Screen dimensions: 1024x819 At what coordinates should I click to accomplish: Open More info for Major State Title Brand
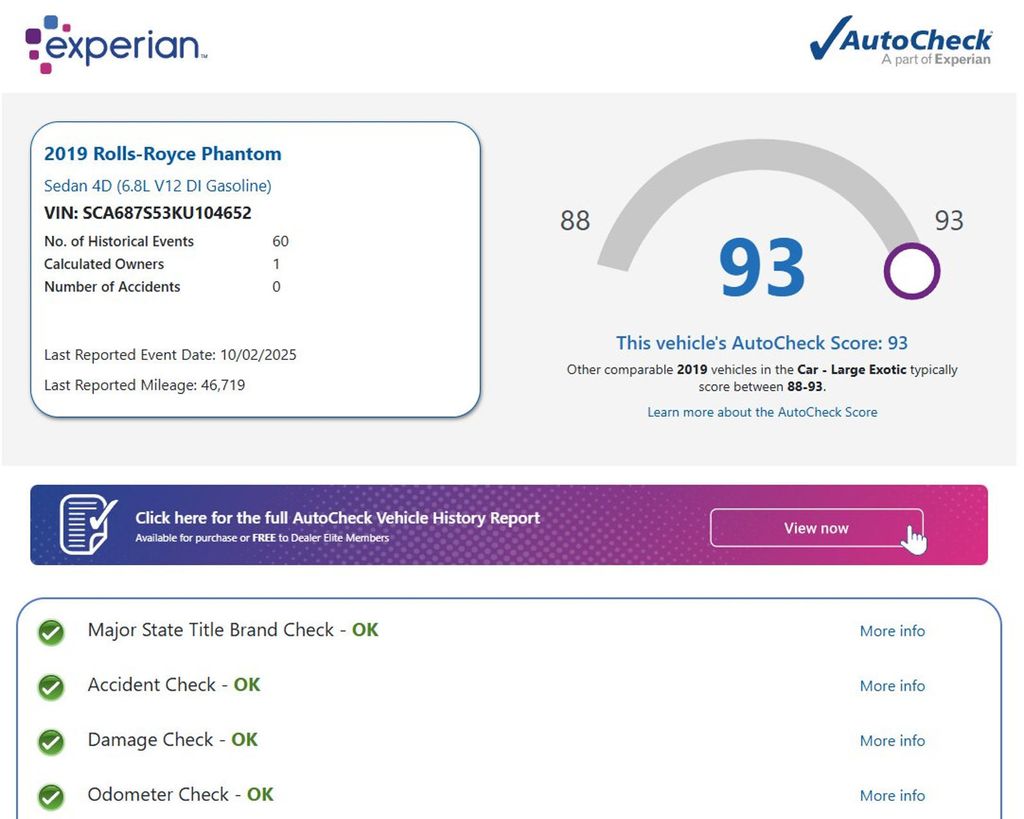click(x=892, y=631)
